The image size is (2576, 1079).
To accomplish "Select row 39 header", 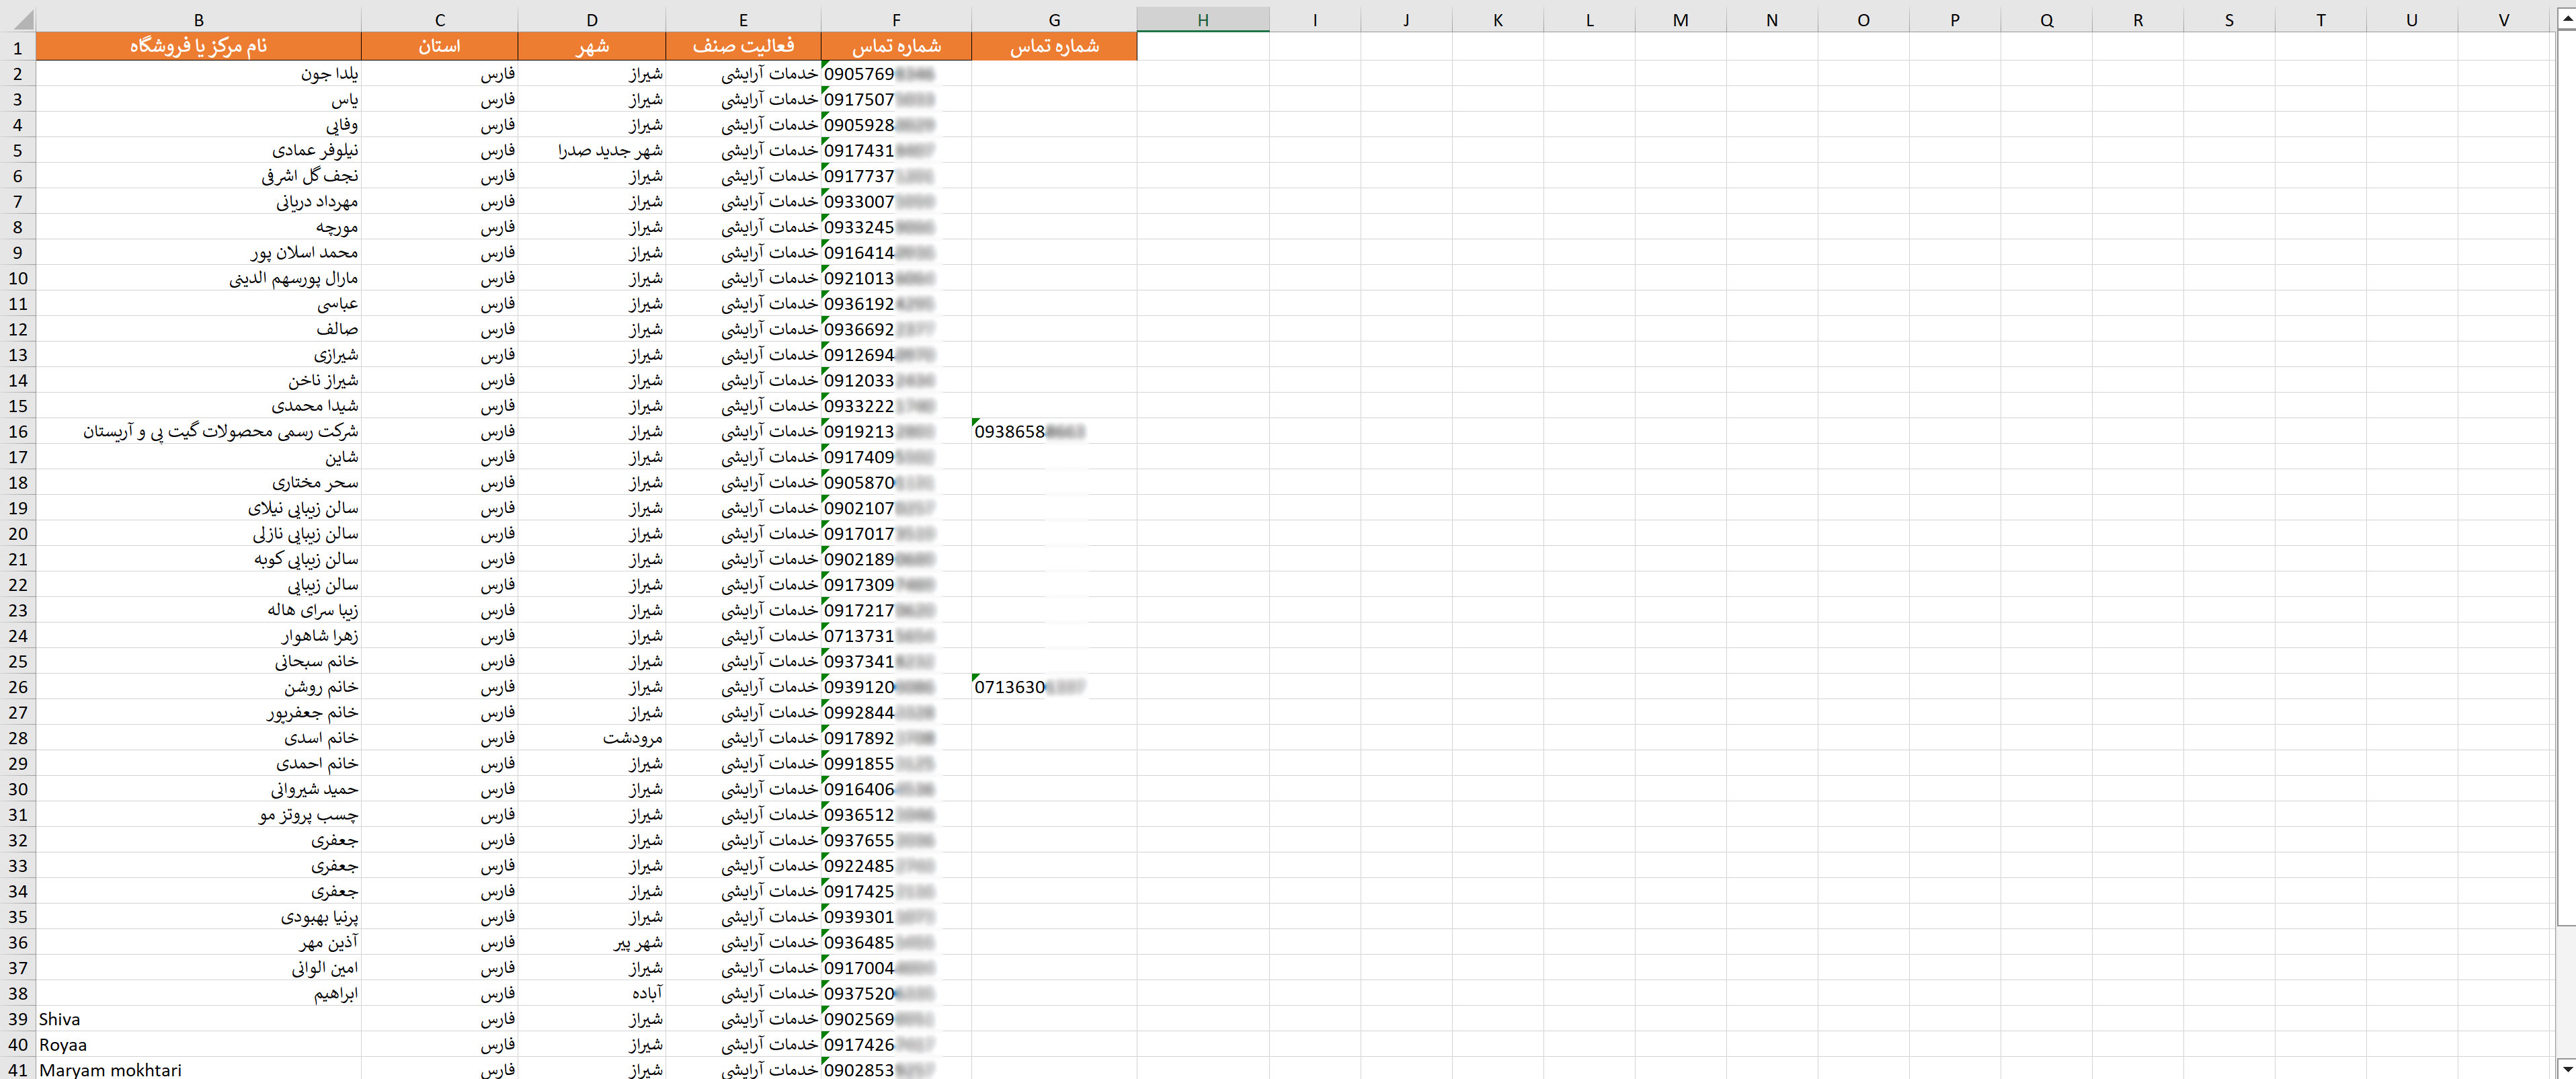I will point(17,1019).
